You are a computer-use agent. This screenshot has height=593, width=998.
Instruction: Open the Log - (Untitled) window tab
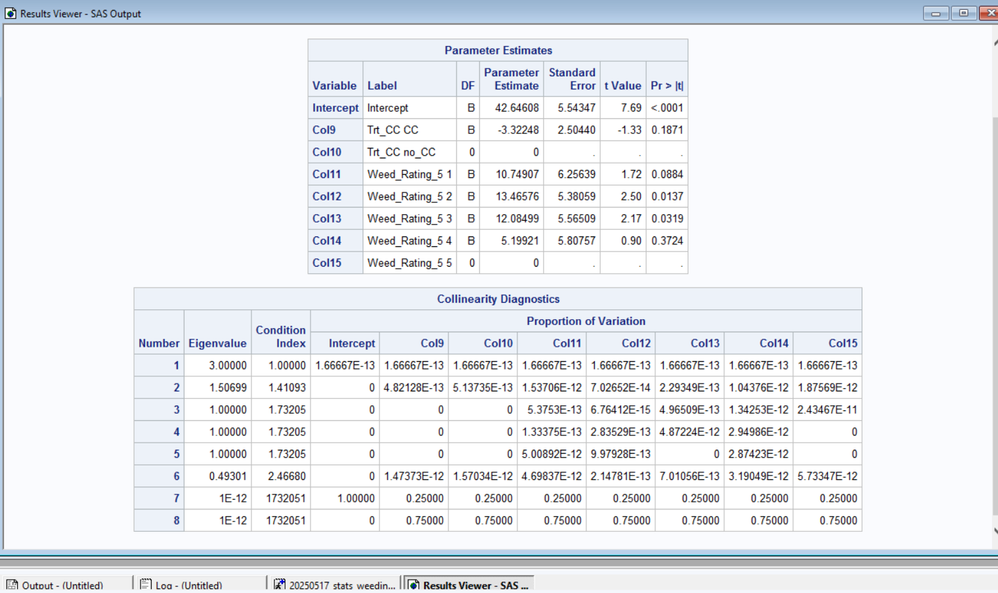(x=183, y=585)
